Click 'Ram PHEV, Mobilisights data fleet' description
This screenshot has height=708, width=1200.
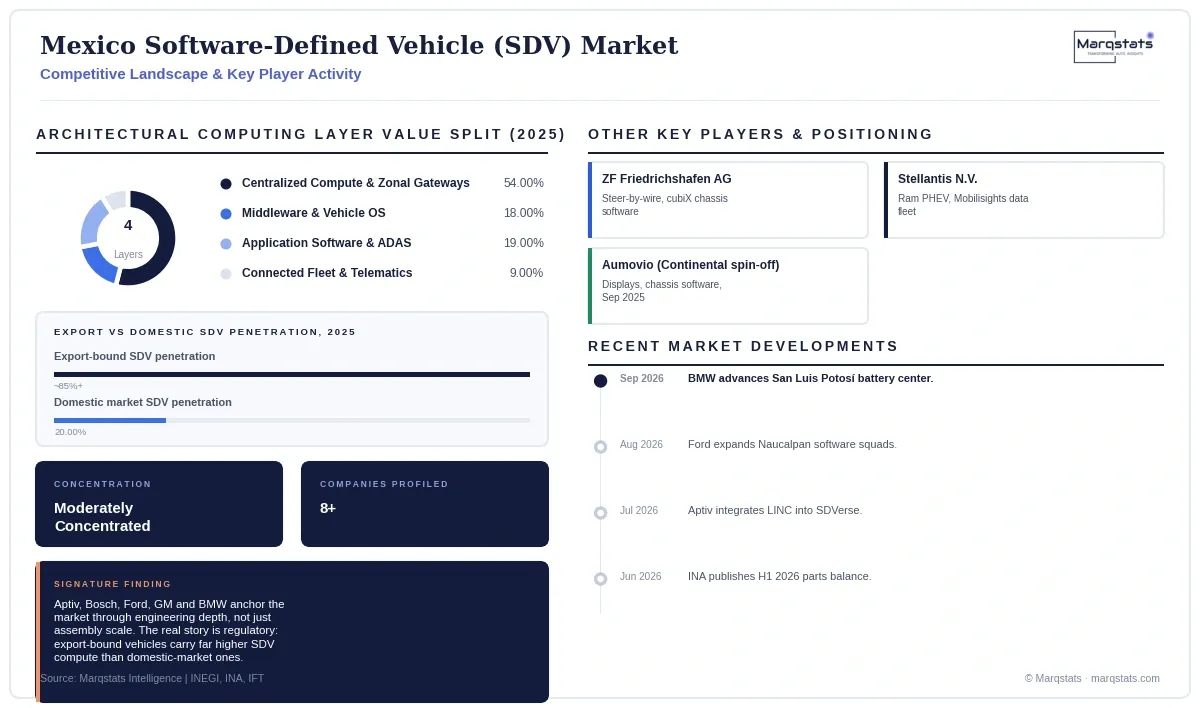pyautogui.click(x=963, y=205)
